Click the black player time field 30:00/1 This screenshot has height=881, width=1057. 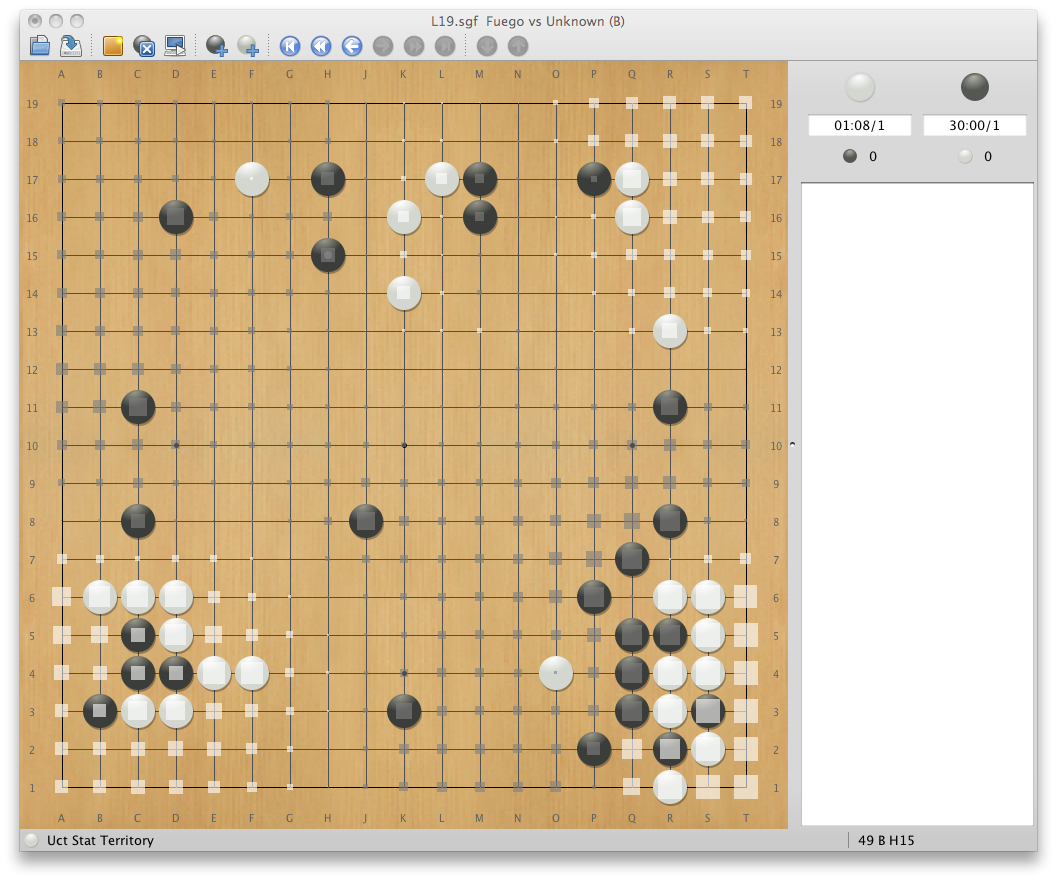point(974,126)
